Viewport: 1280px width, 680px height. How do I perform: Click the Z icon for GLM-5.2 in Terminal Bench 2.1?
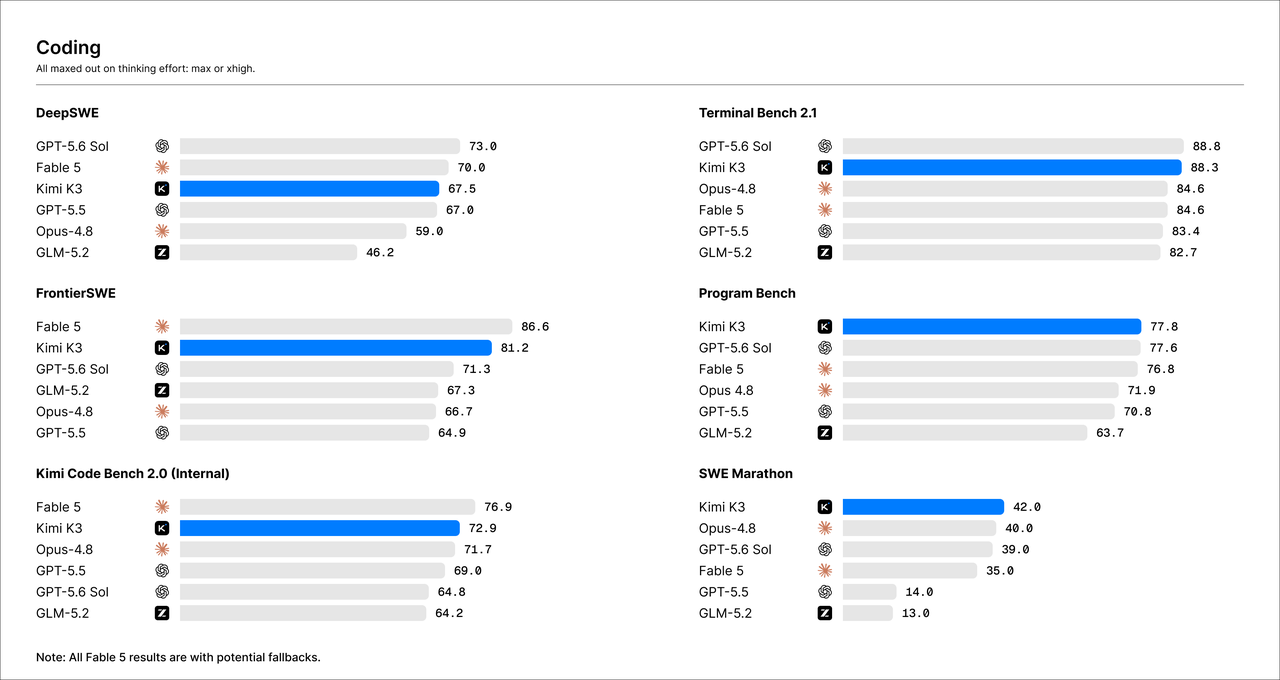coord(825,253)
